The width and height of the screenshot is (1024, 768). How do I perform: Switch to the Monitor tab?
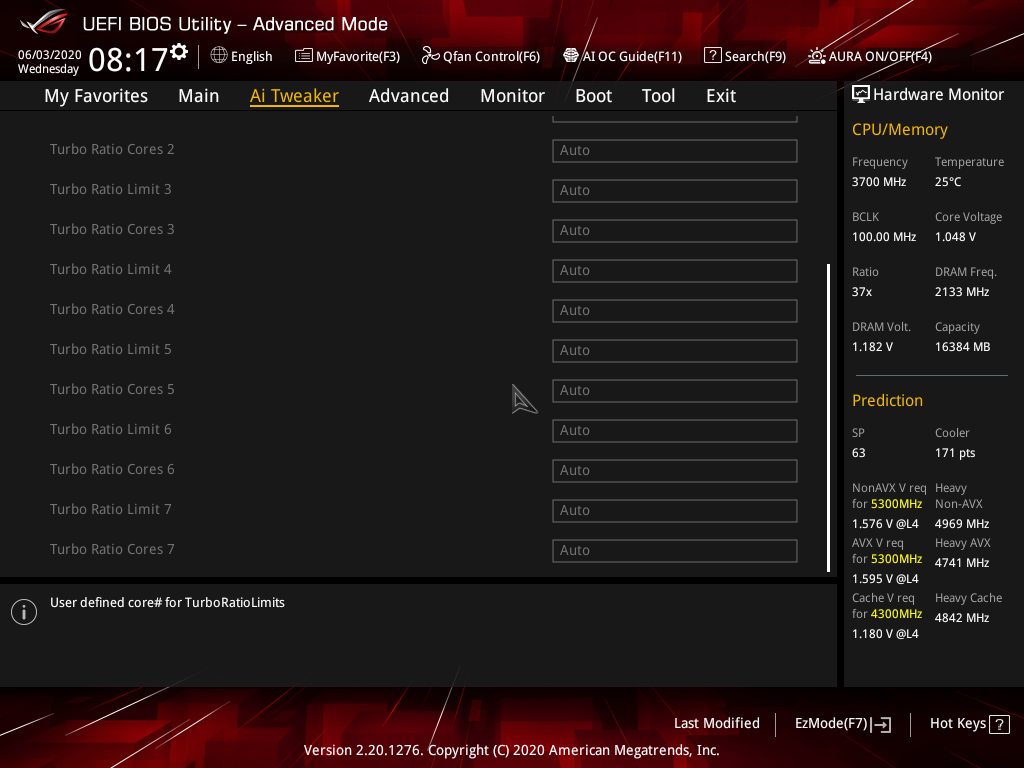[512, 95]
